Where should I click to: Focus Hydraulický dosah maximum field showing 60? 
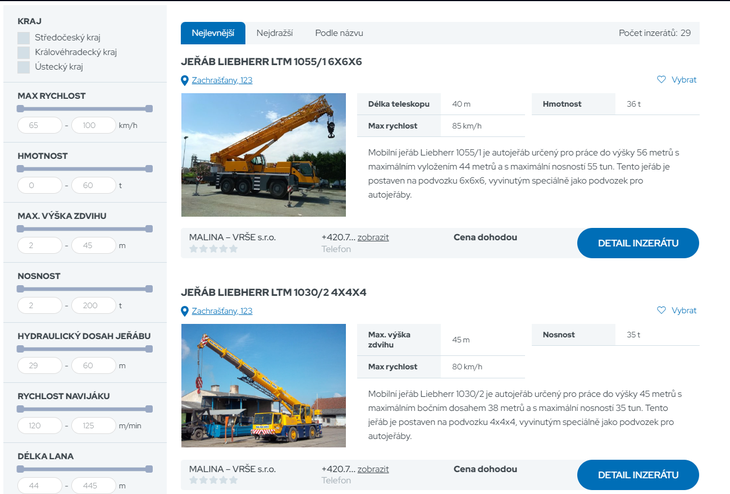94,365
